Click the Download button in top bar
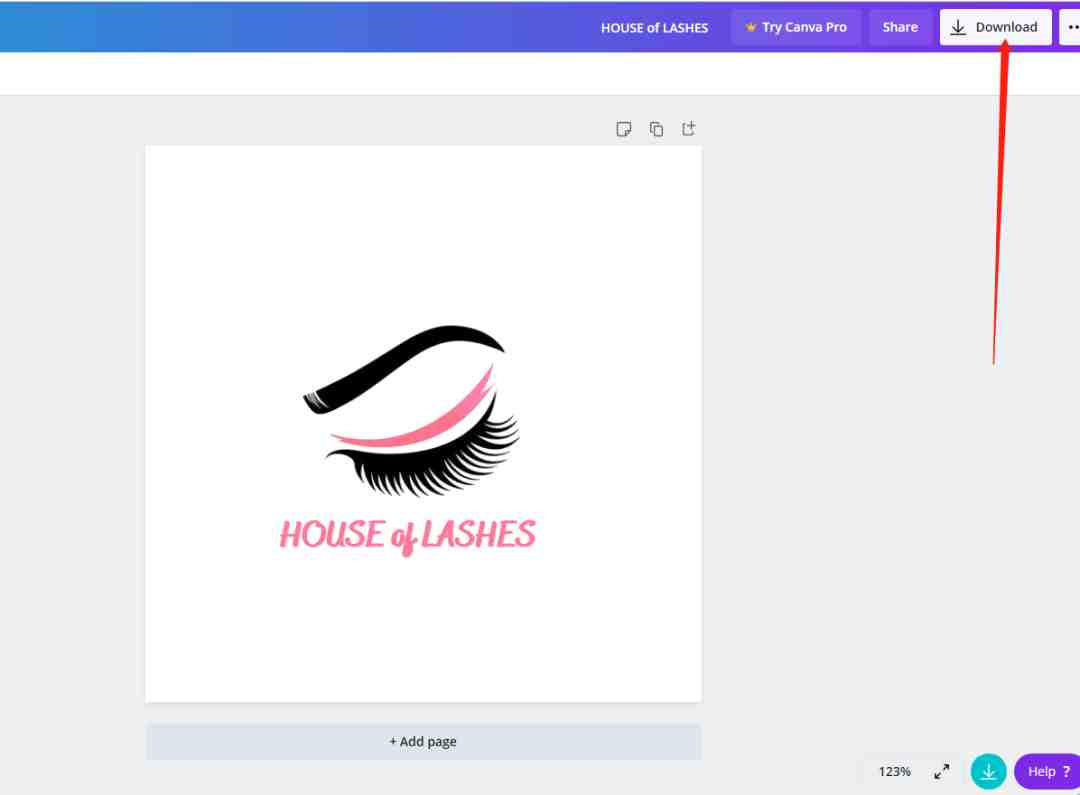Screen dimensions: 1080x795 [x=995, y=28]
